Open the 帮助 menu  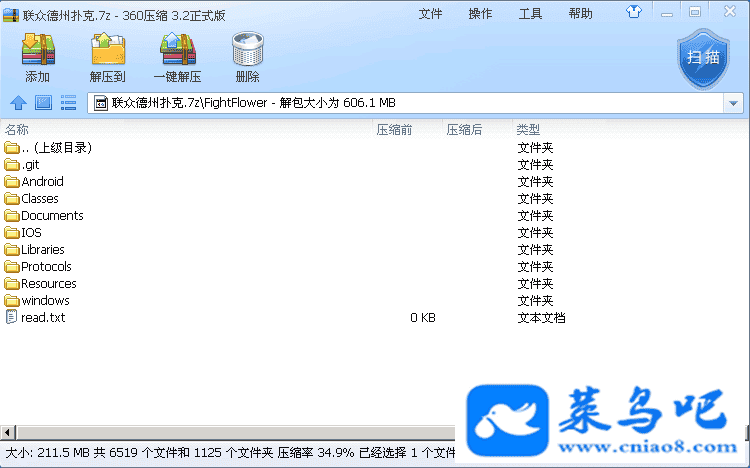pos(581,14)
